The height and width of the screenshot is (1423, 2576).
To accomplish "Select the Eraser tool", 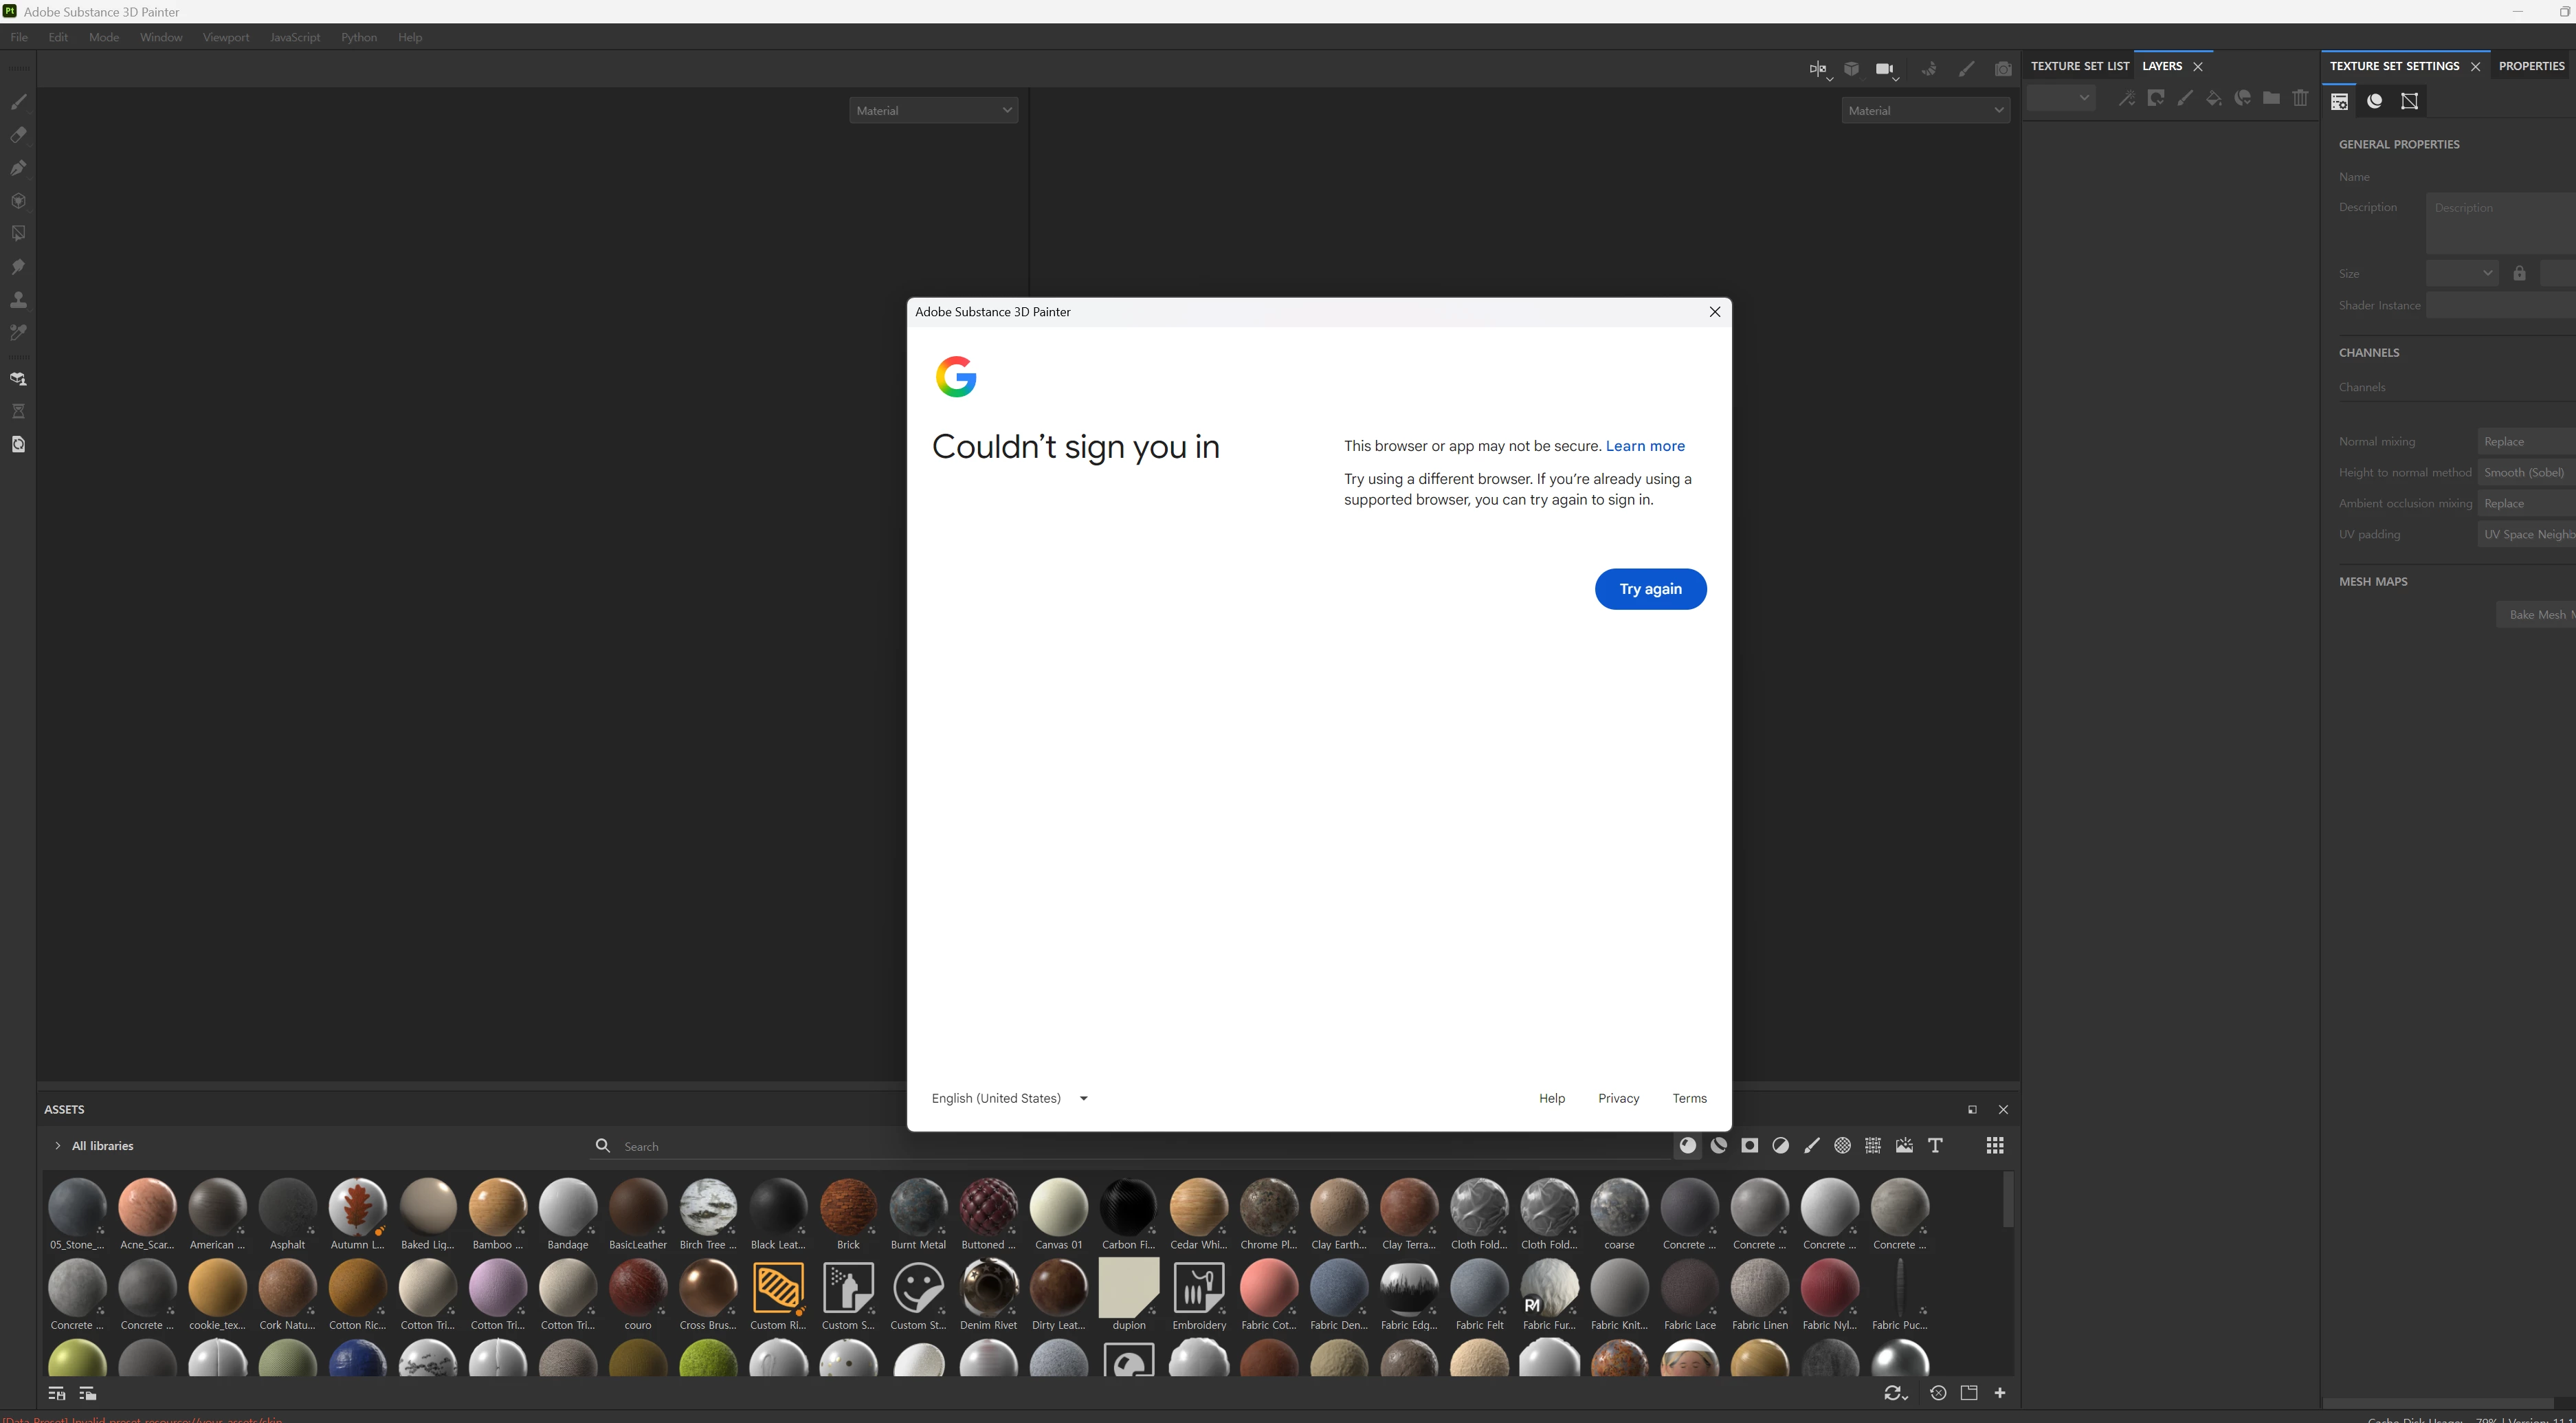I will pyautogui.click(x=18, y=135).
